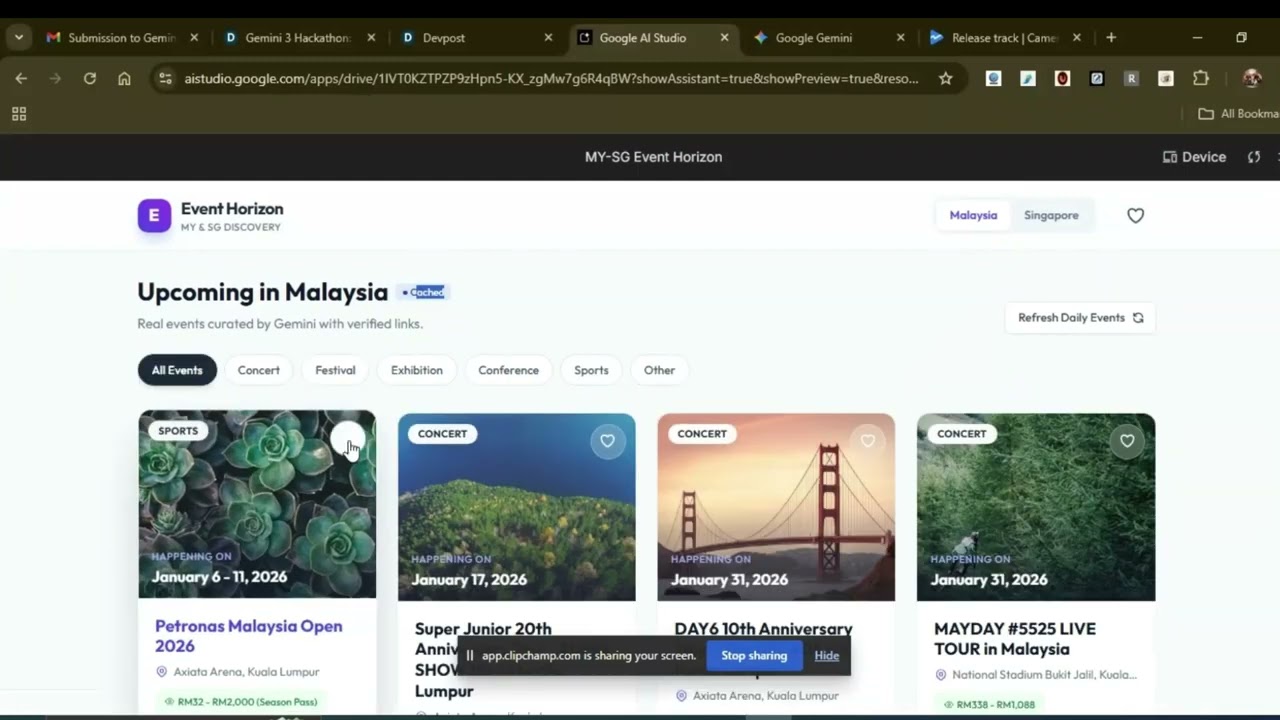The width and height of the screenshot is (1280, 720).
Task: Click the MY-SG Event Horizon preview title
Action: [653, 157]
